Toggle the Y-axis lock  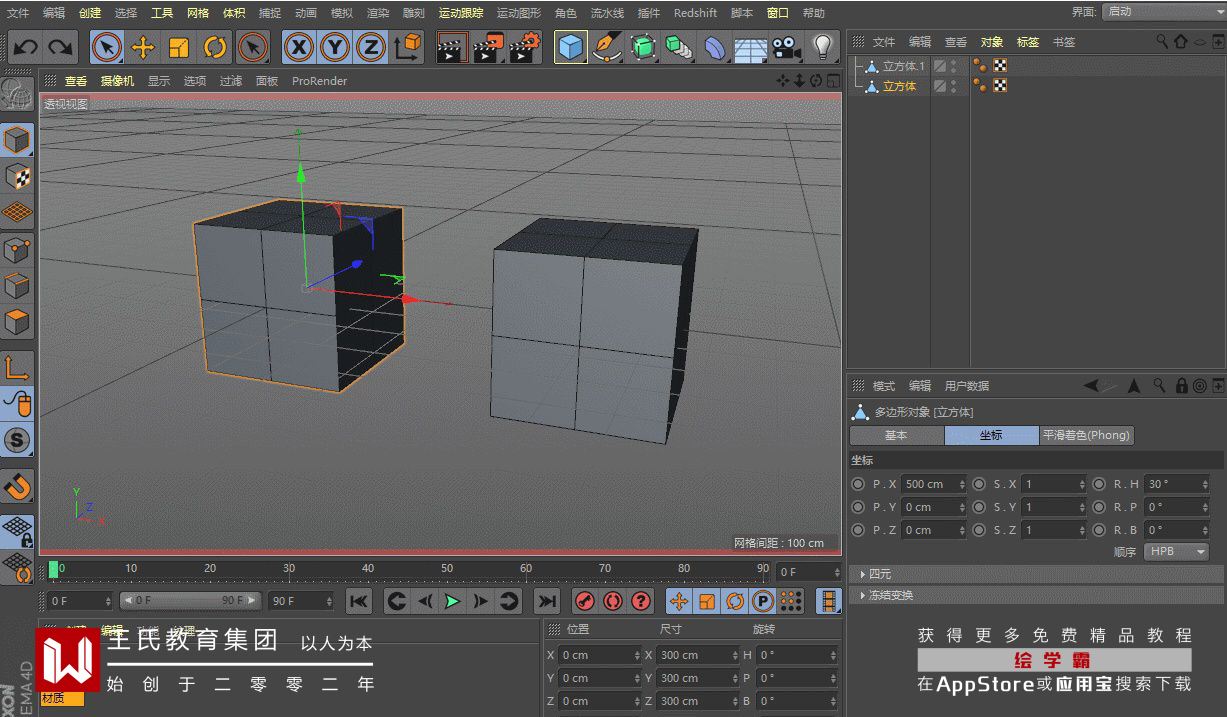(x=335, y=47)
